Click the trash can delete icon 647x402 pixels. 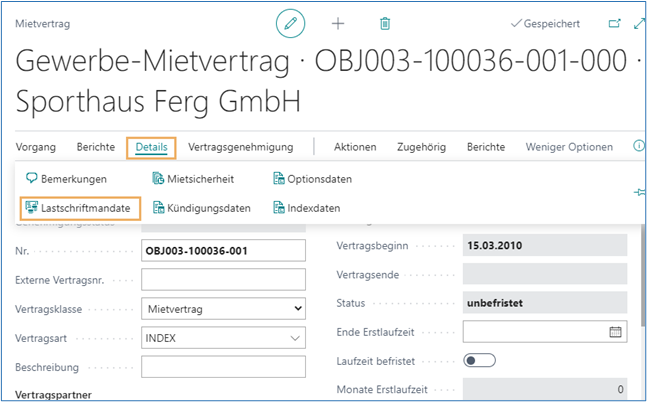pos(385,24)
